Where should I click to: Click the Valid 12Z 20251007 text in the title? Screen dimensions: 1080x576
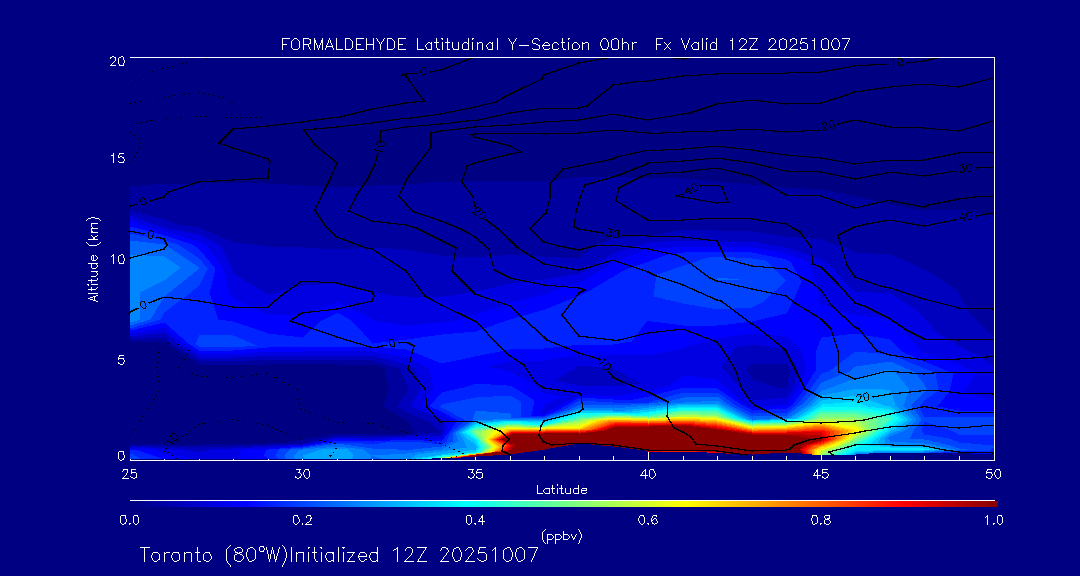[764, 44]
